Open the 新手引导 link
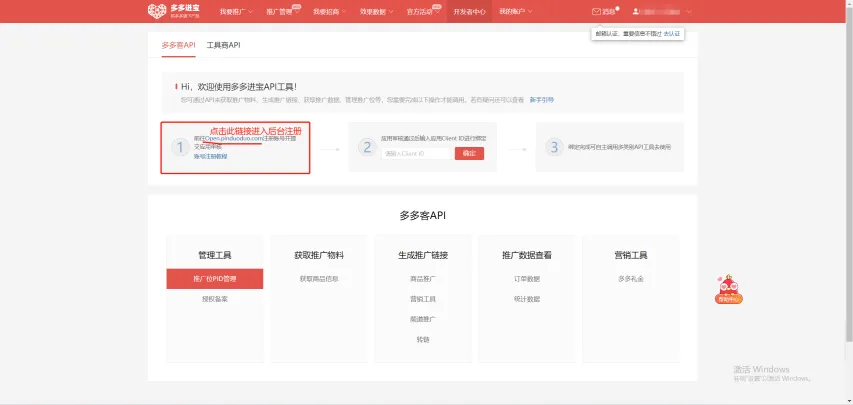 coord(542,100)
